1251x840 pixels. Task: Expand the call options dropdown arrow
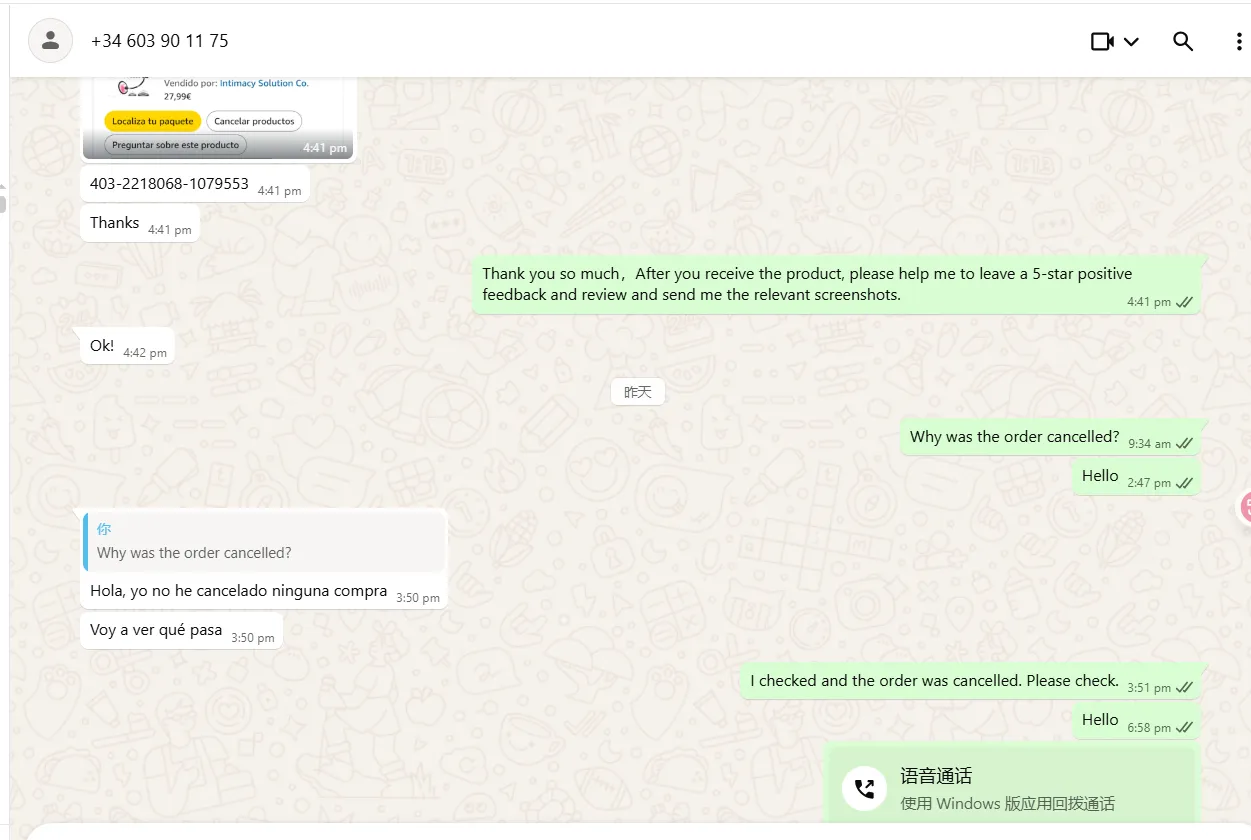tap(1131, 42)
